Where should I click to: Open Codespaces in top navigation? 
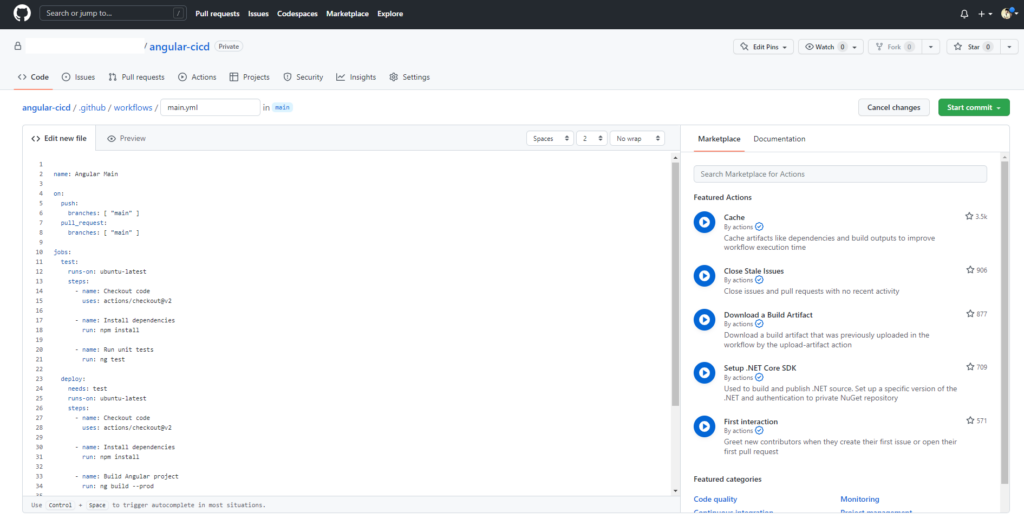click(x=298, y=14)
